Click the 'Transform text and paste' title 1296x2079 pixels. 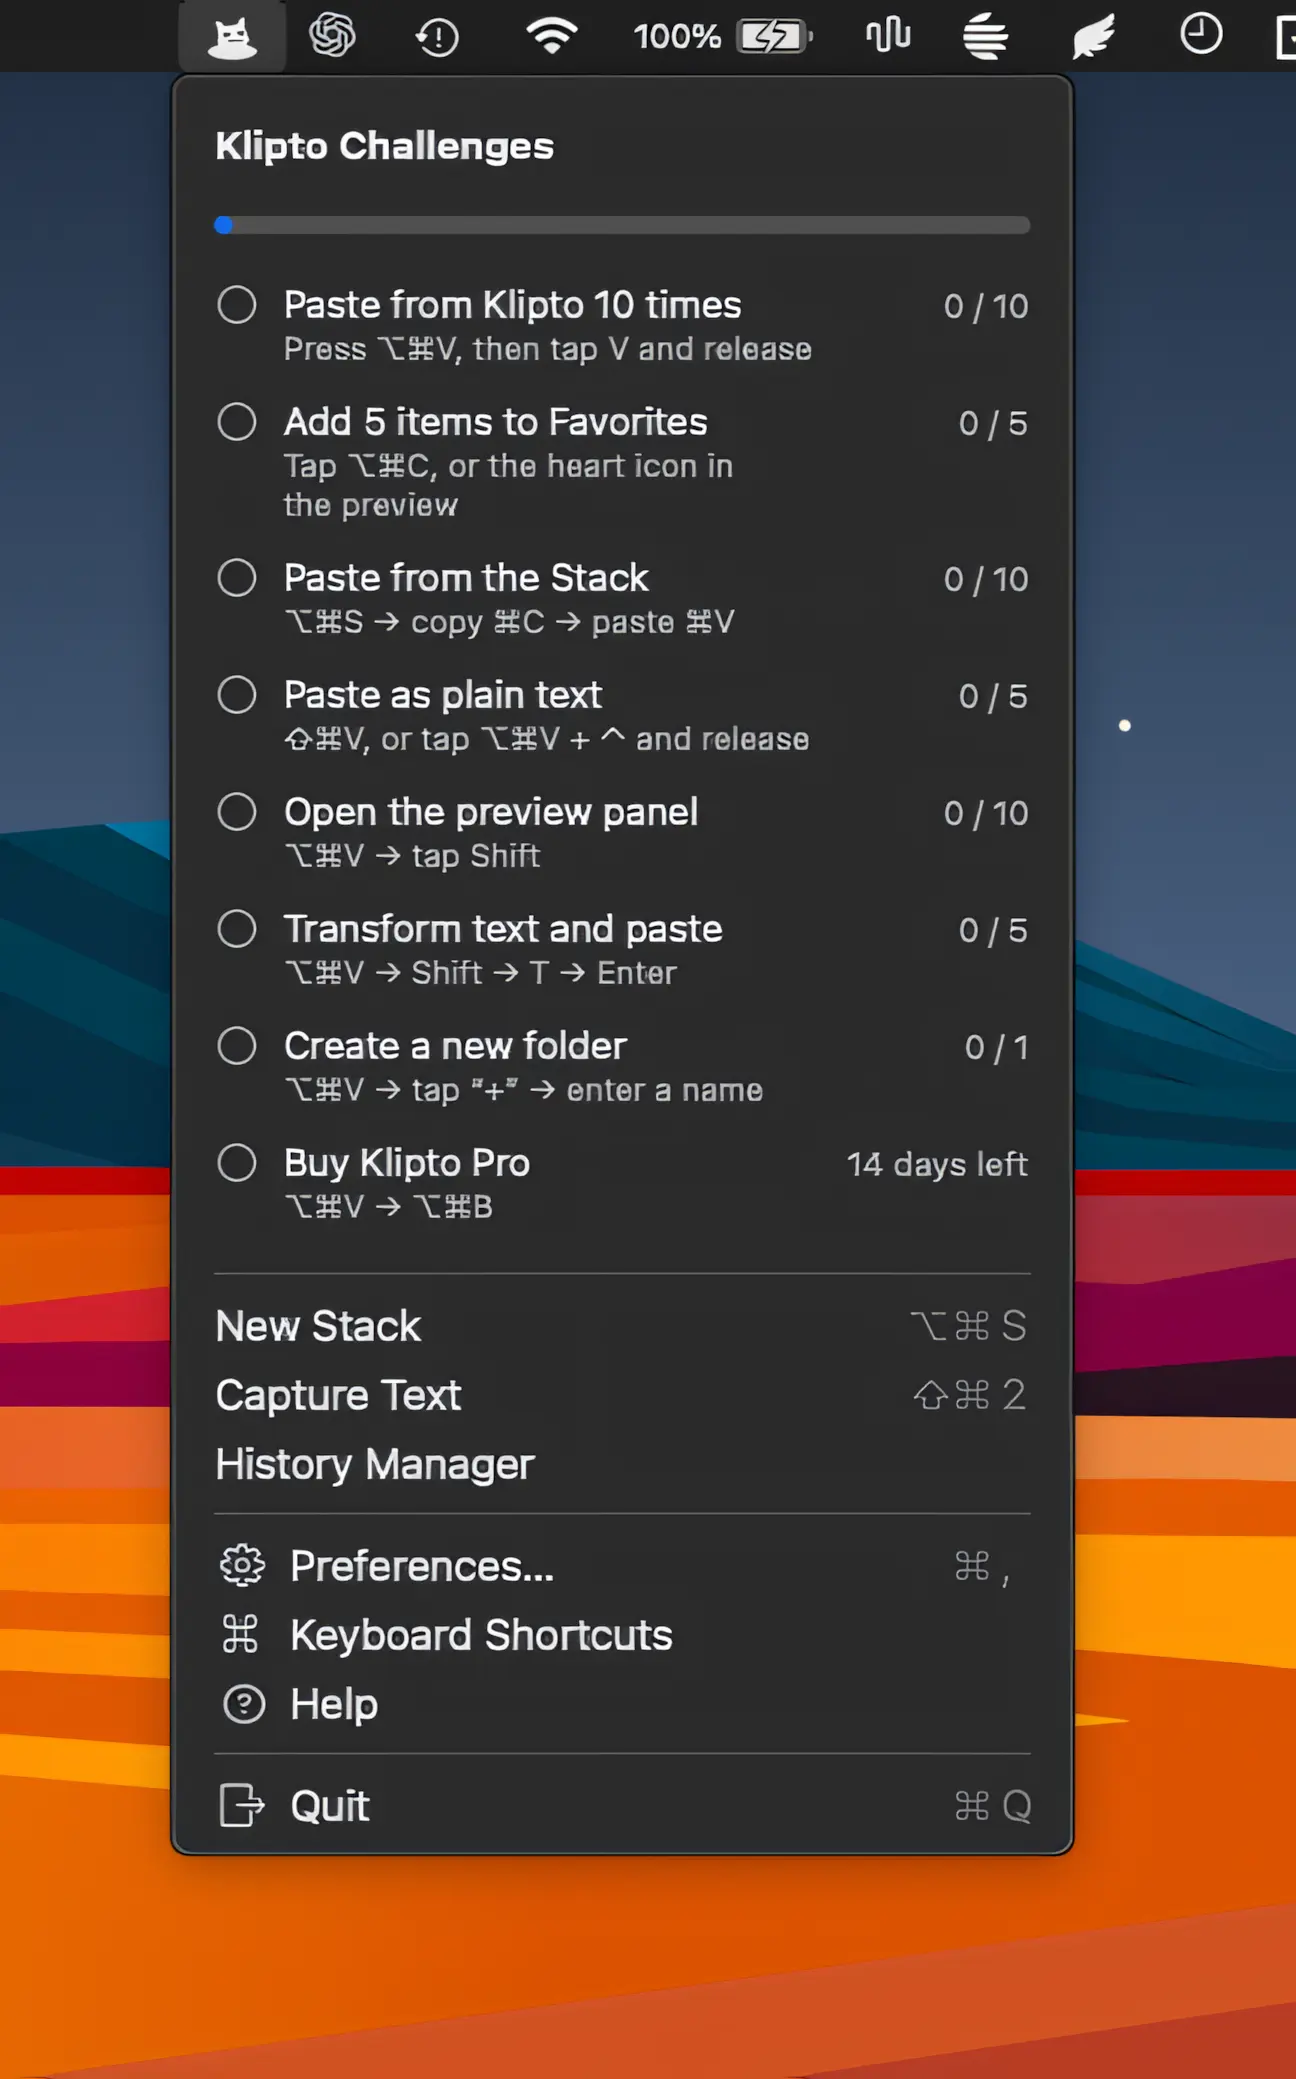[503, 929]
